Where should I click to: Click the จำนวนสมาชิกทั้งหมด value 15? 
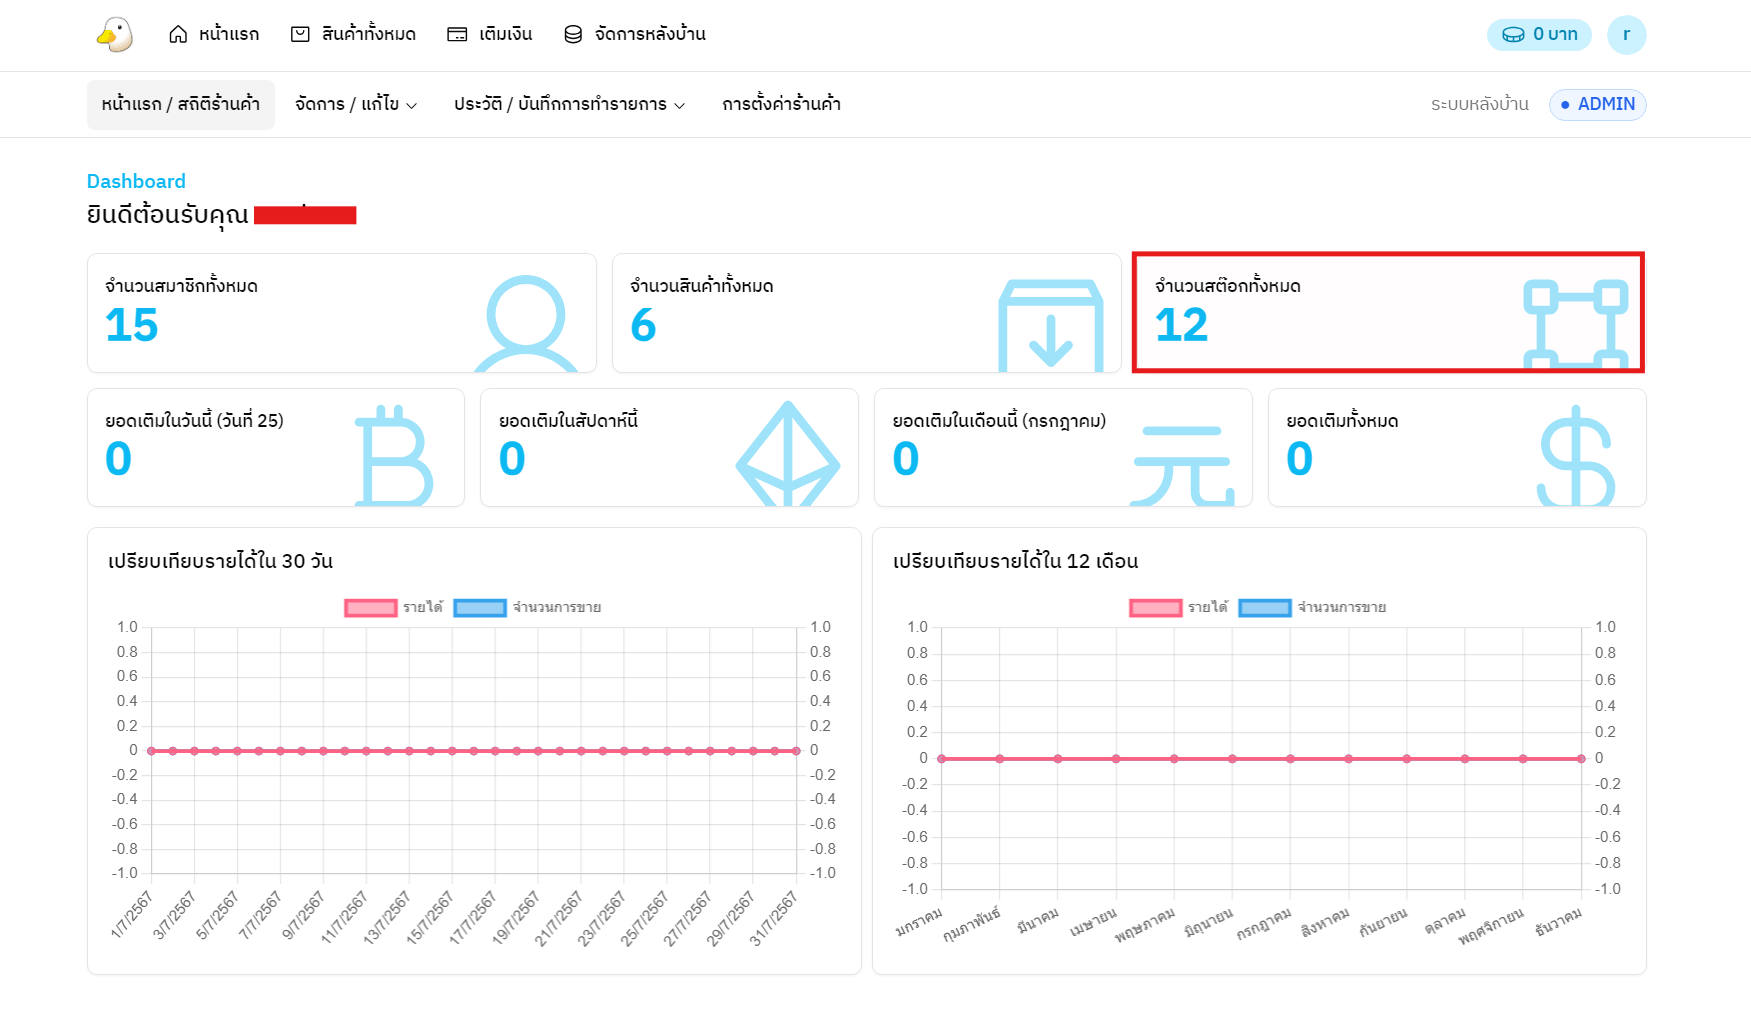[132, 325]
